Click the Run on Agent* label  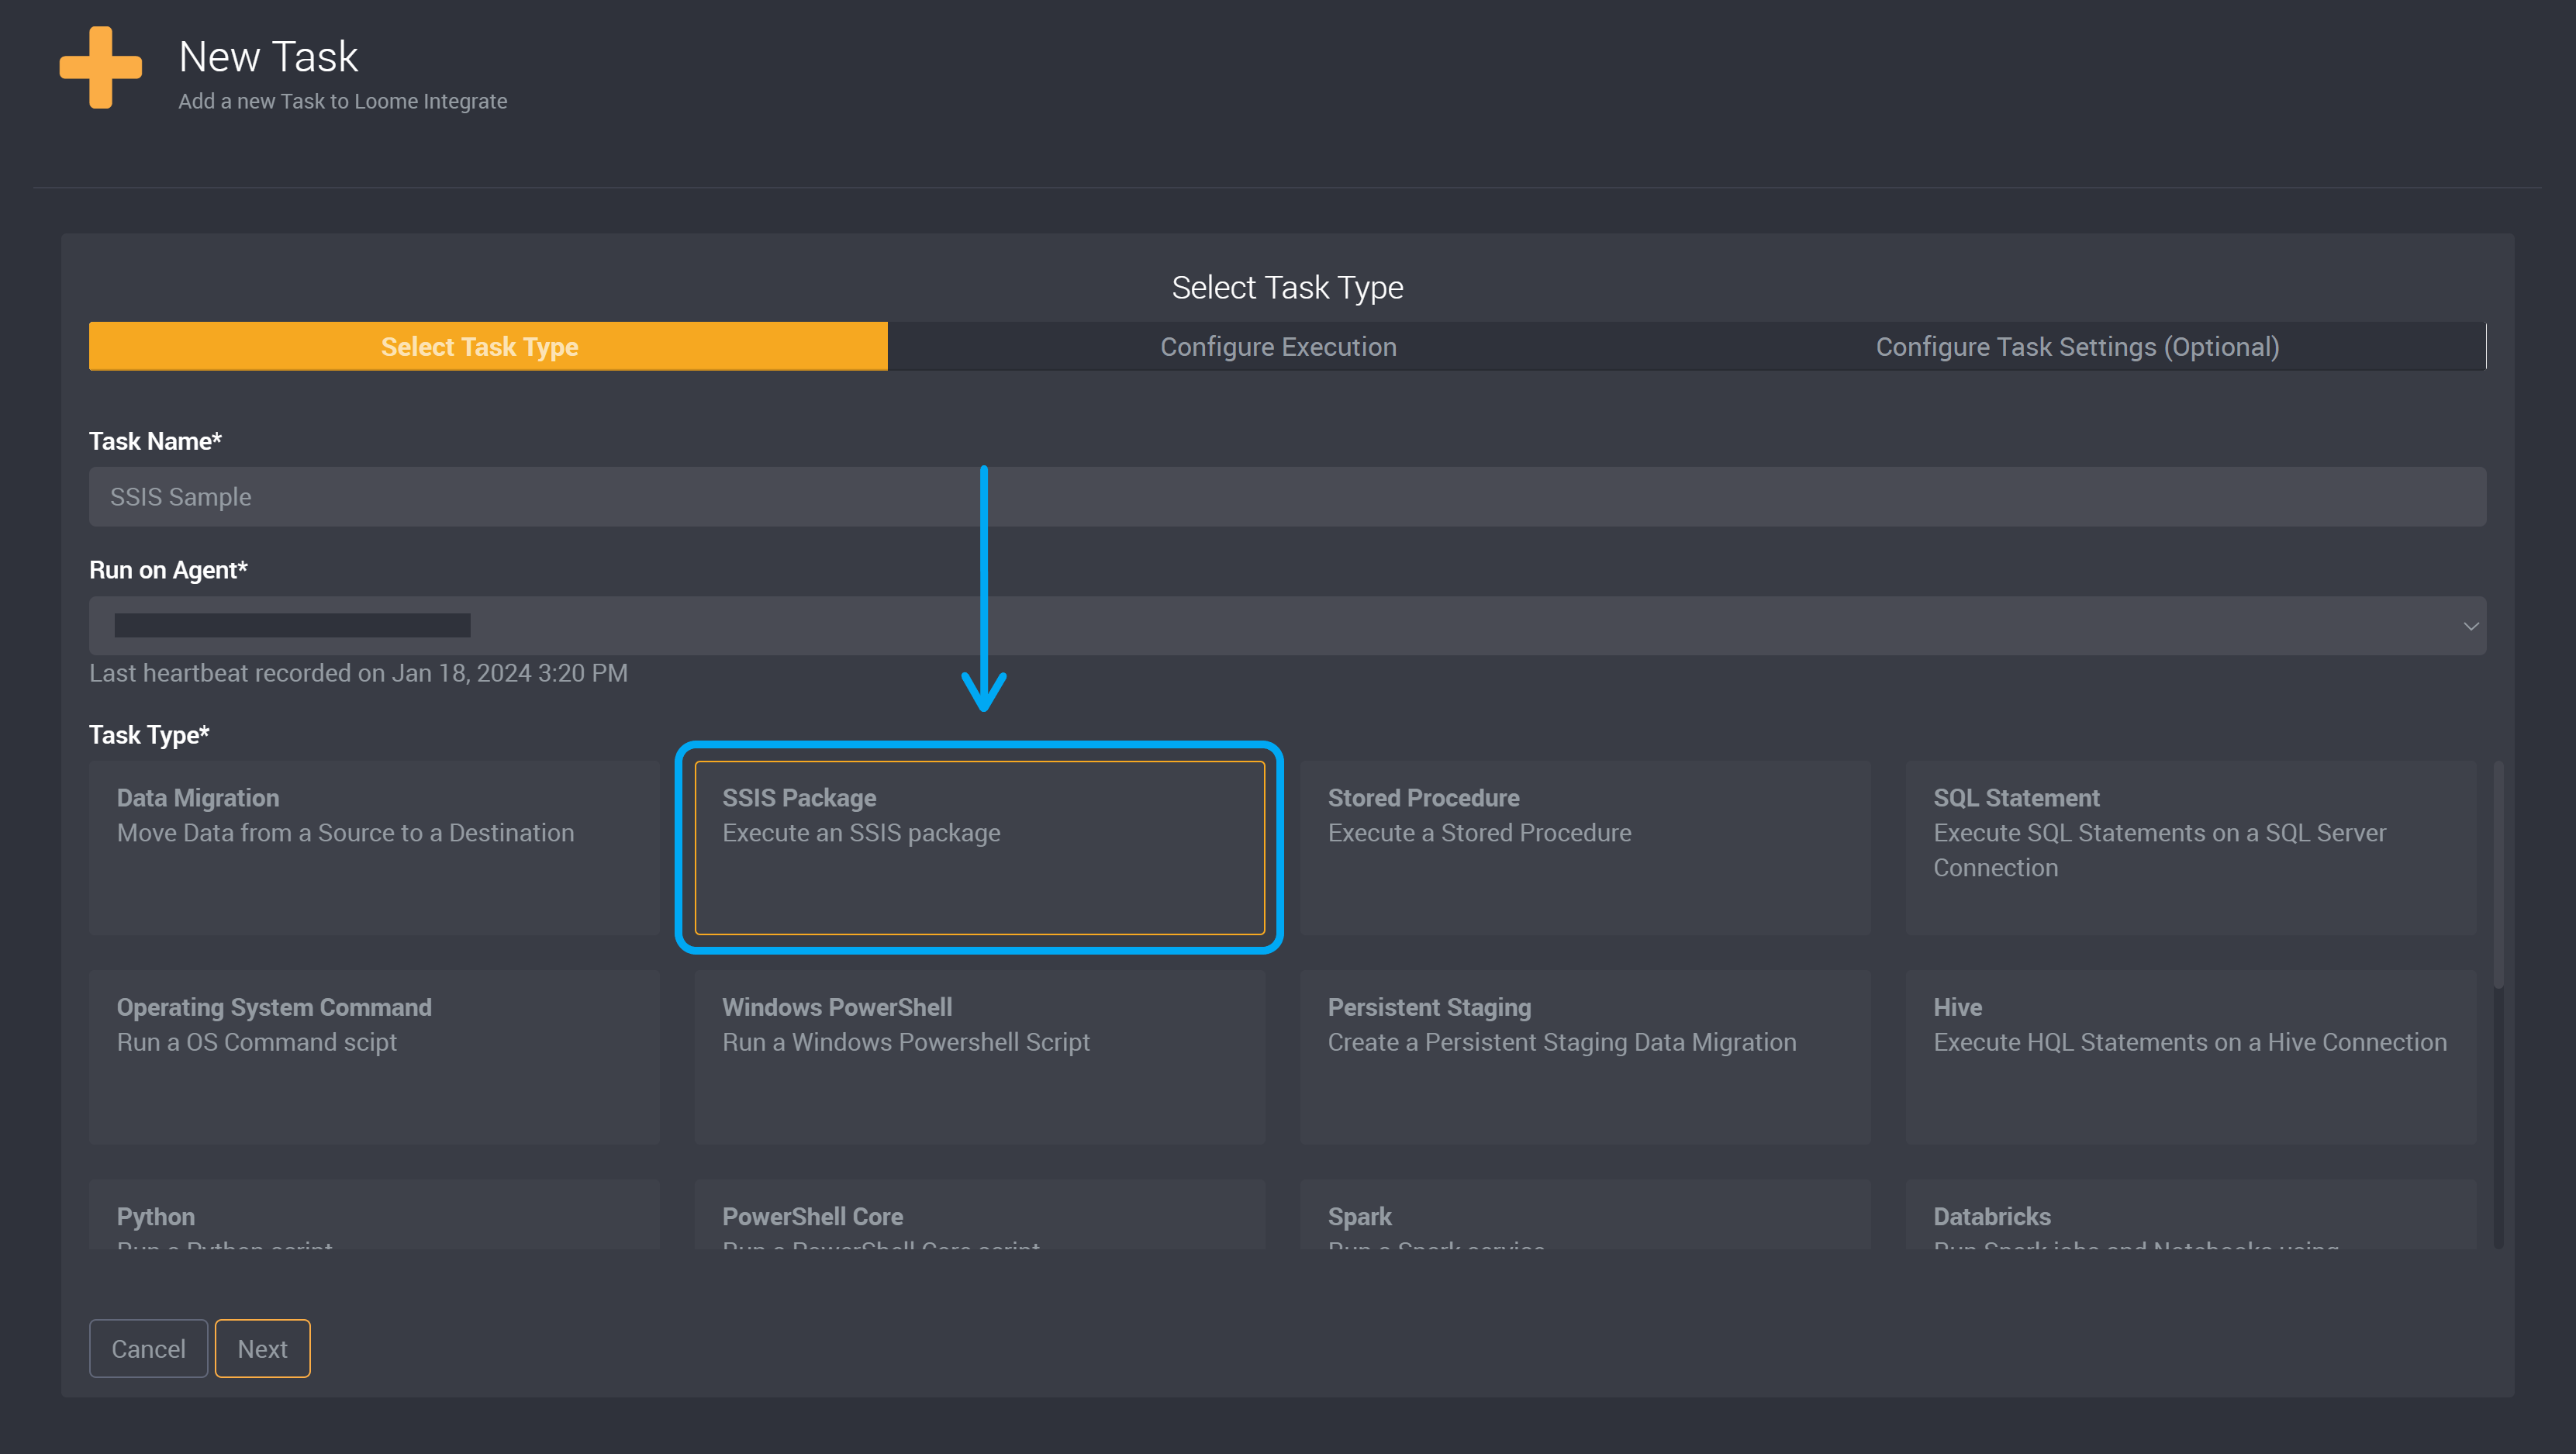[x=168, y=570]
